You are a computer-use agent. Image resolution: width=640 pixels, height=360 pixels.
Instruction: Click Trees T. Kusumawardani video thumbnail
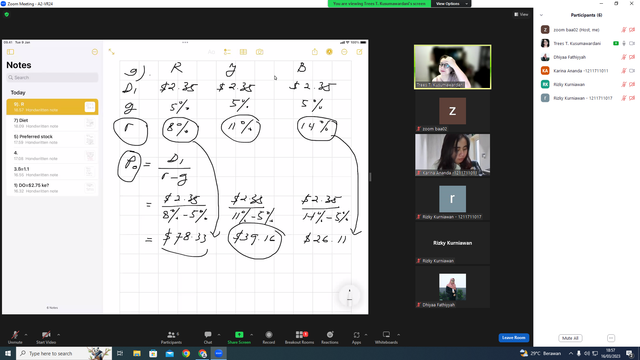pyautogui.click(x=452, y=67)
